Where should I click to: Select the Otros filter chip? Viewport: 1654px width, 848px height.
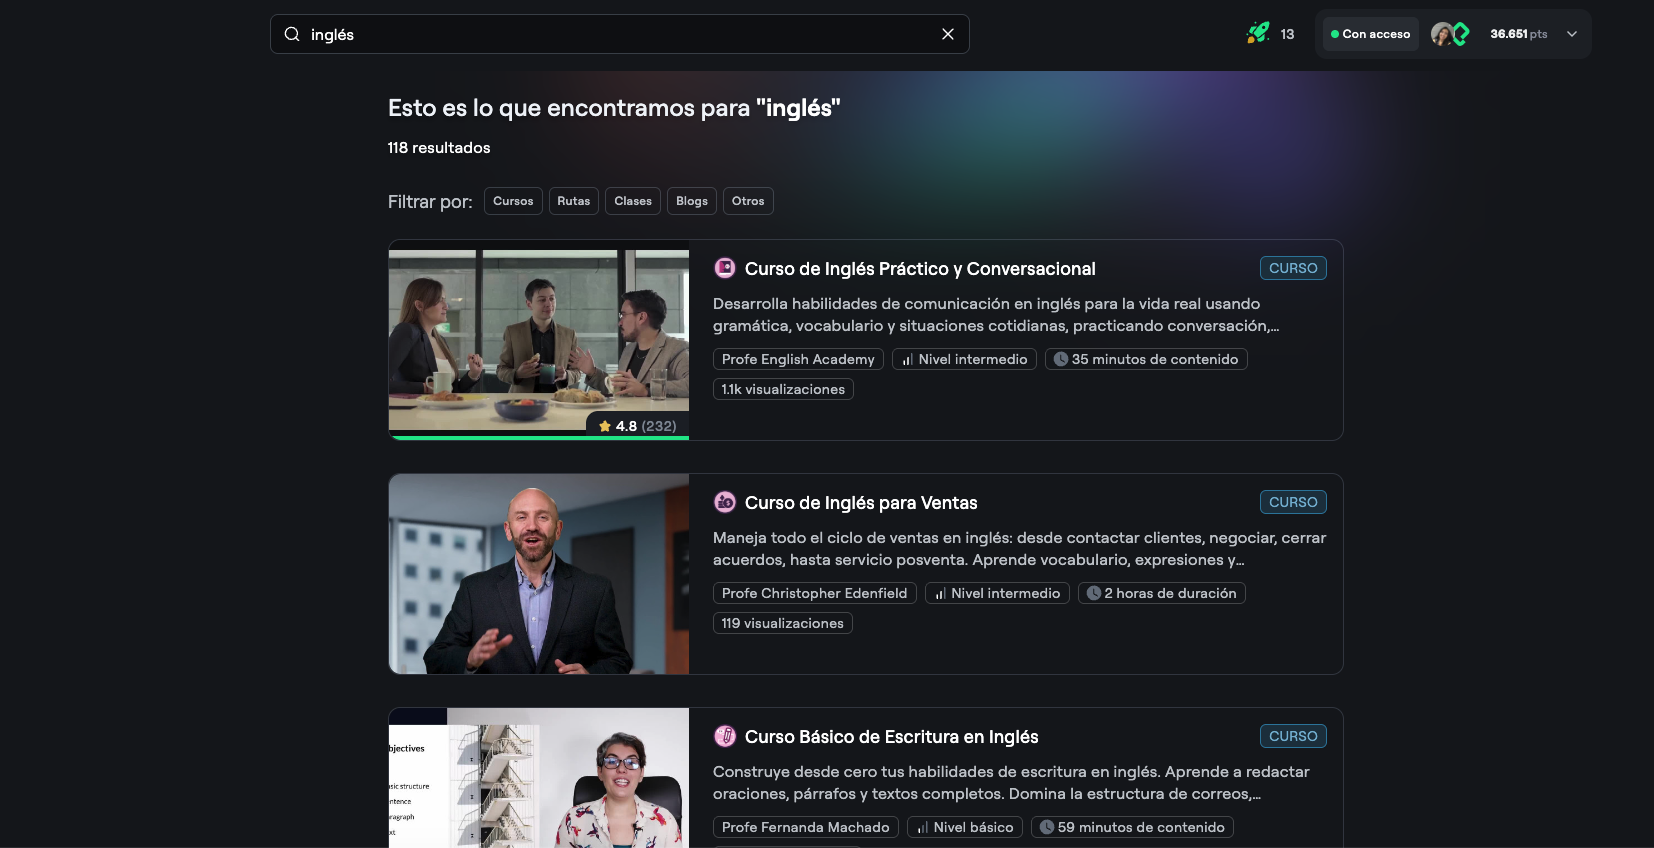pos(747,201)
